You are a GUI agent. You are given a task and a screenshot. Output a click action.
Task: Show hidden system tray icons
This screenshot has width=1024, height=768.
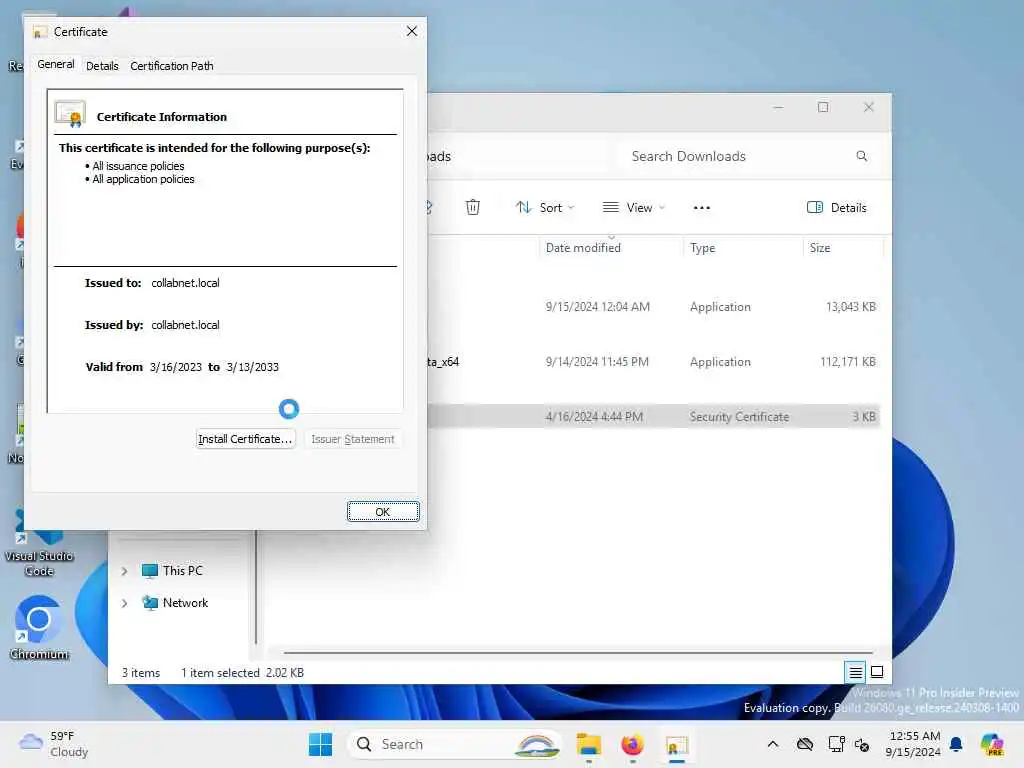click(773, 744)
